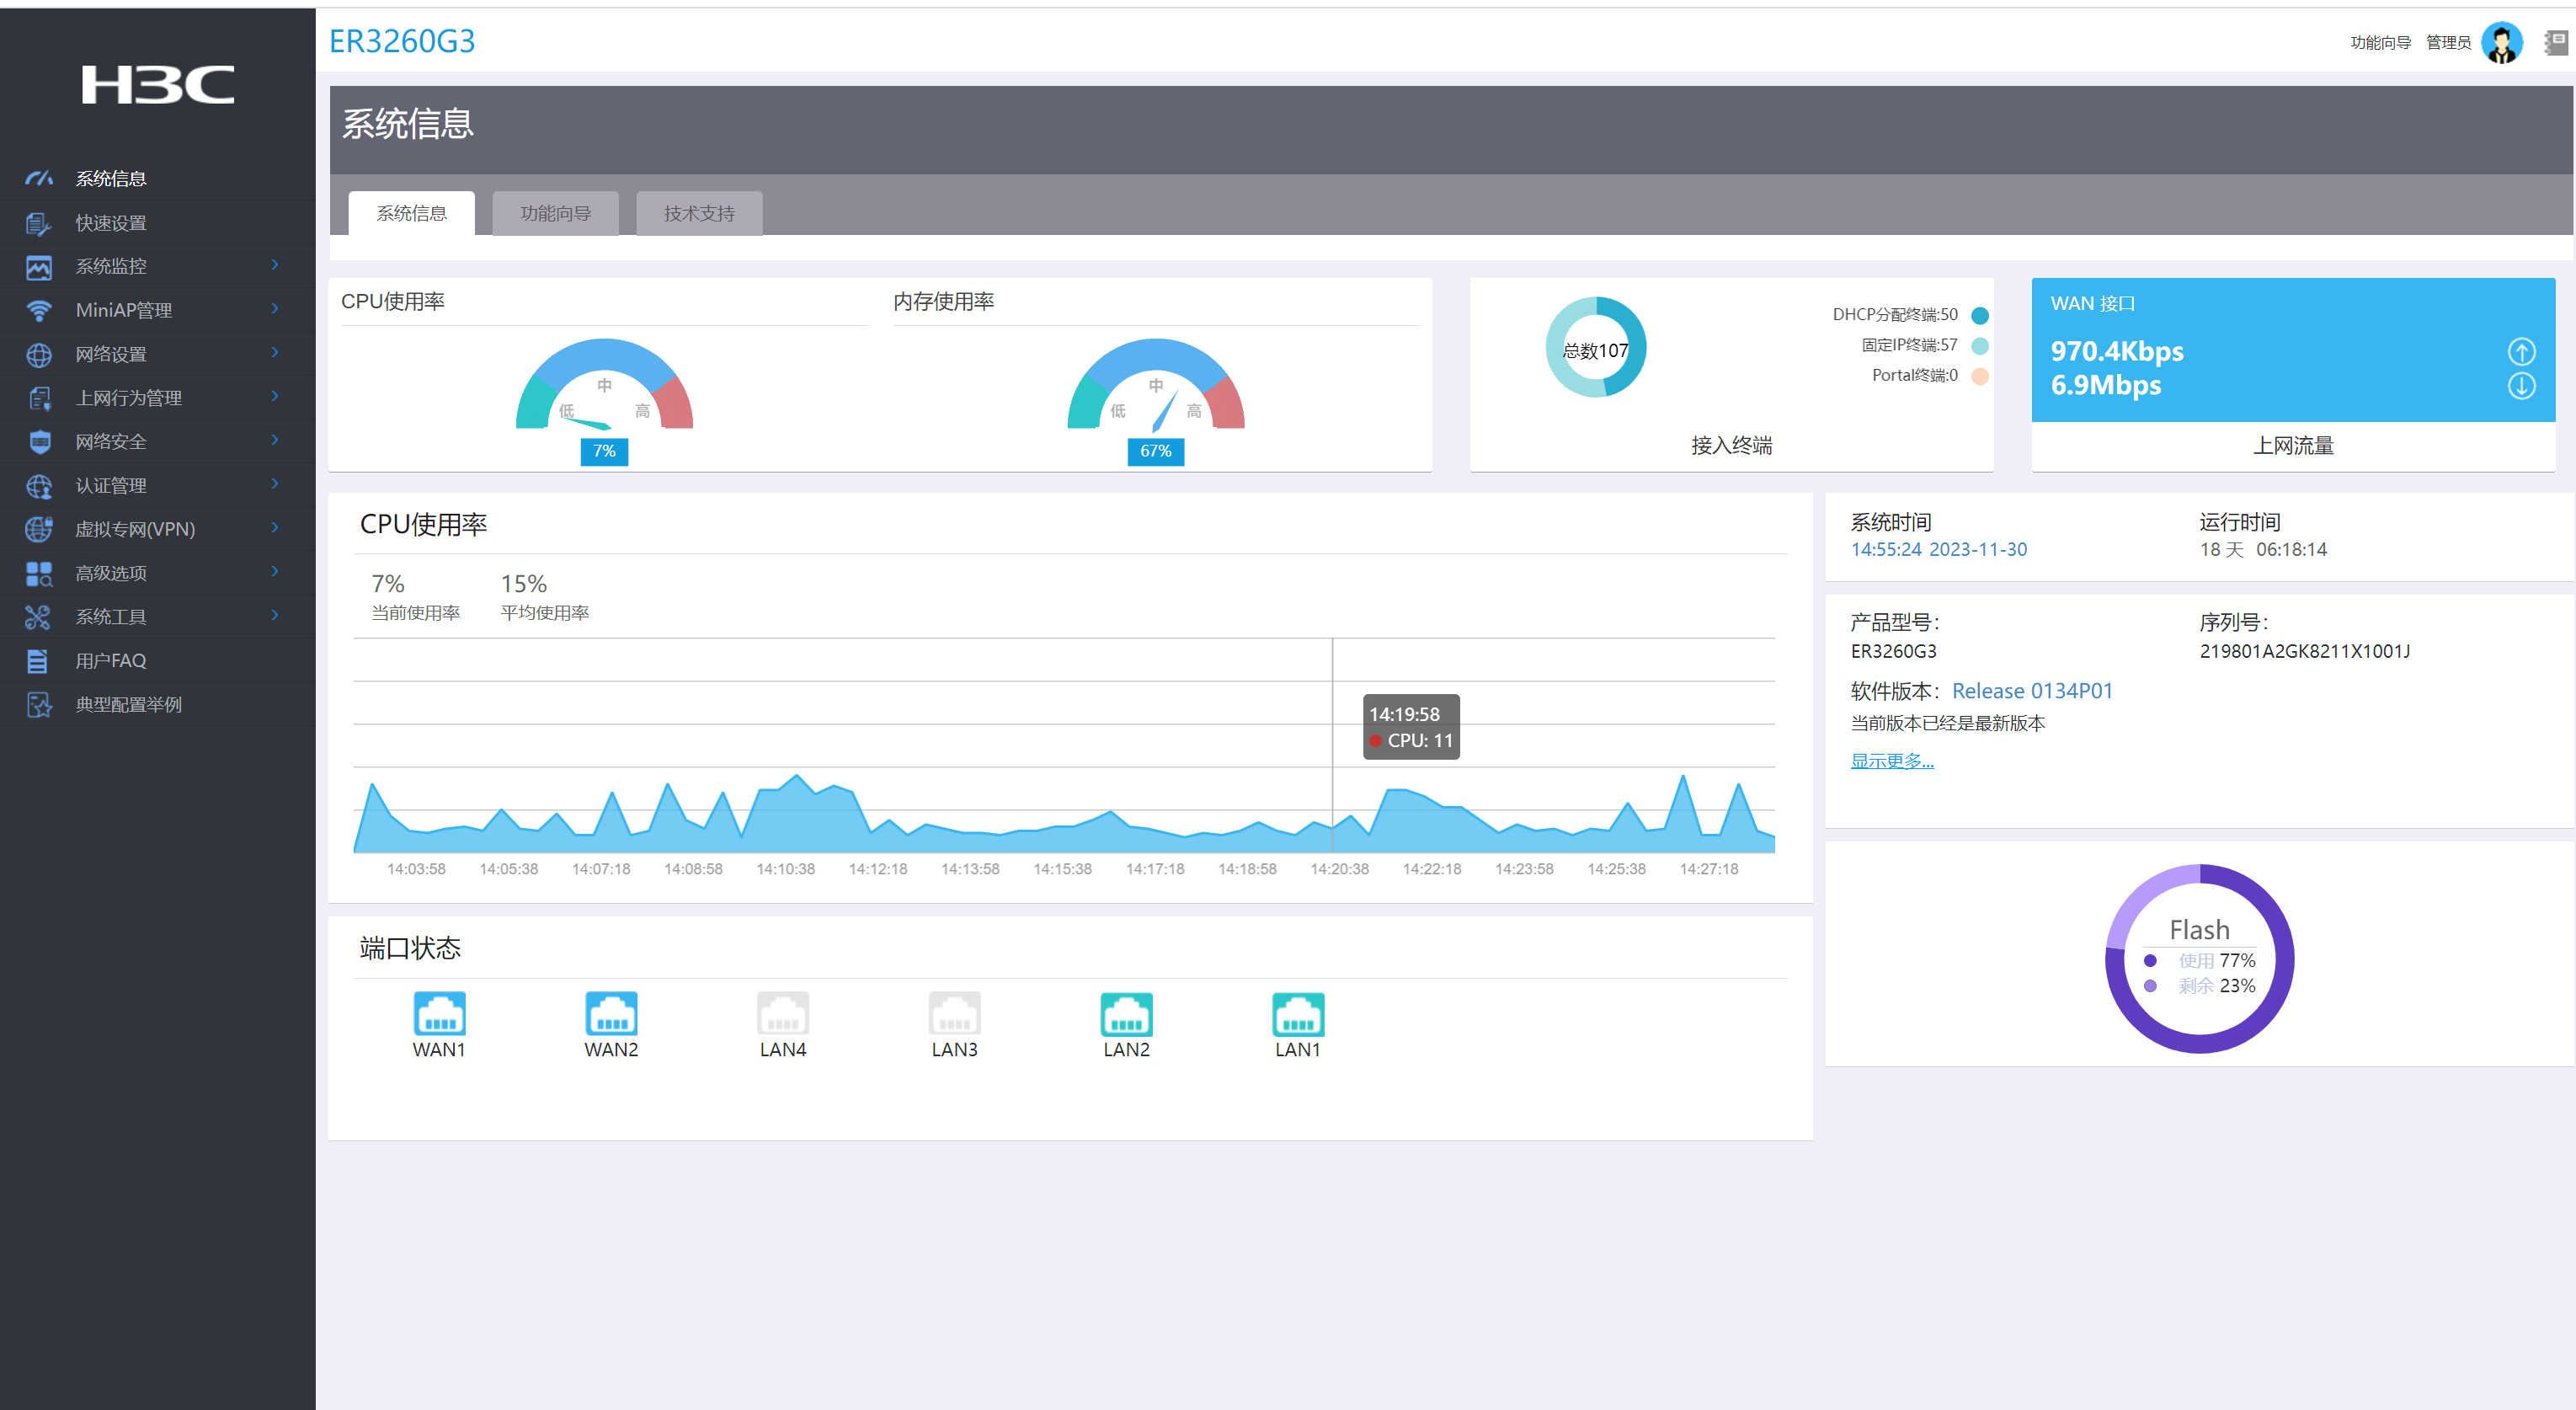This screenshot has height=1410, width=2576.
Task: Click the WAN upload arrow icon
Action: (x=2521, y=351)
